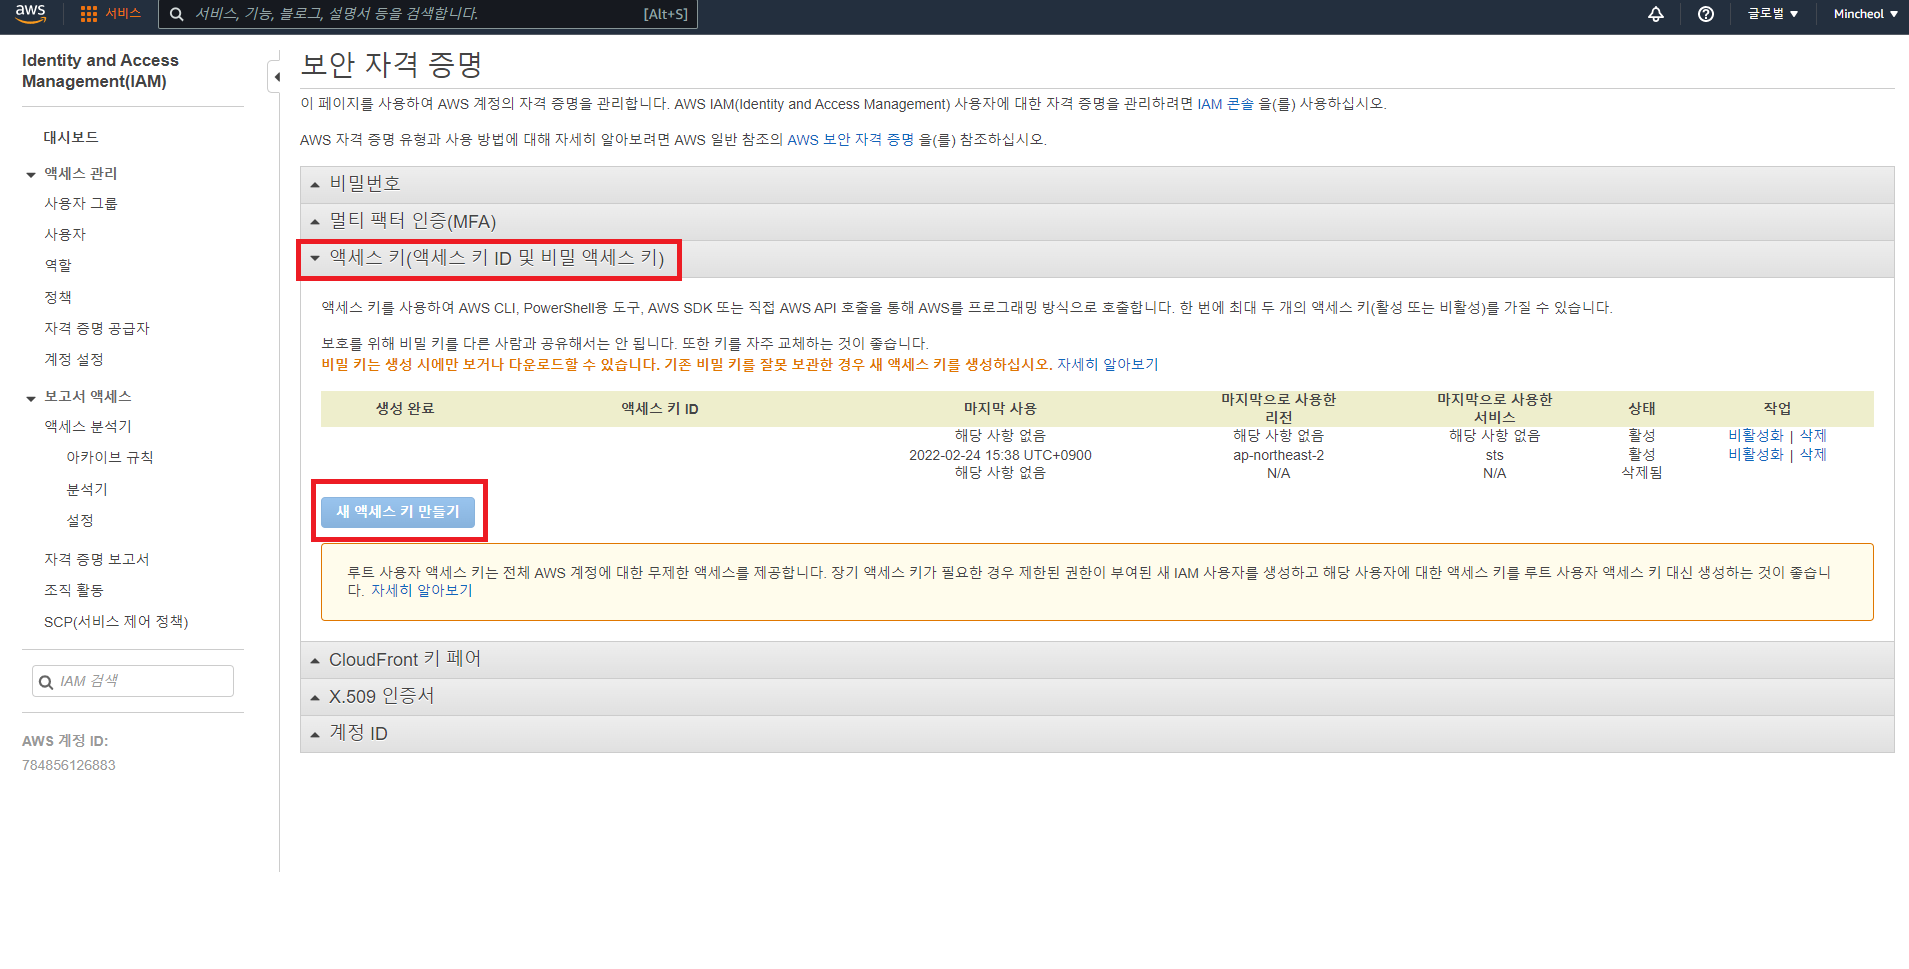Click the 액세스 키 ID column header

(660, 408)
